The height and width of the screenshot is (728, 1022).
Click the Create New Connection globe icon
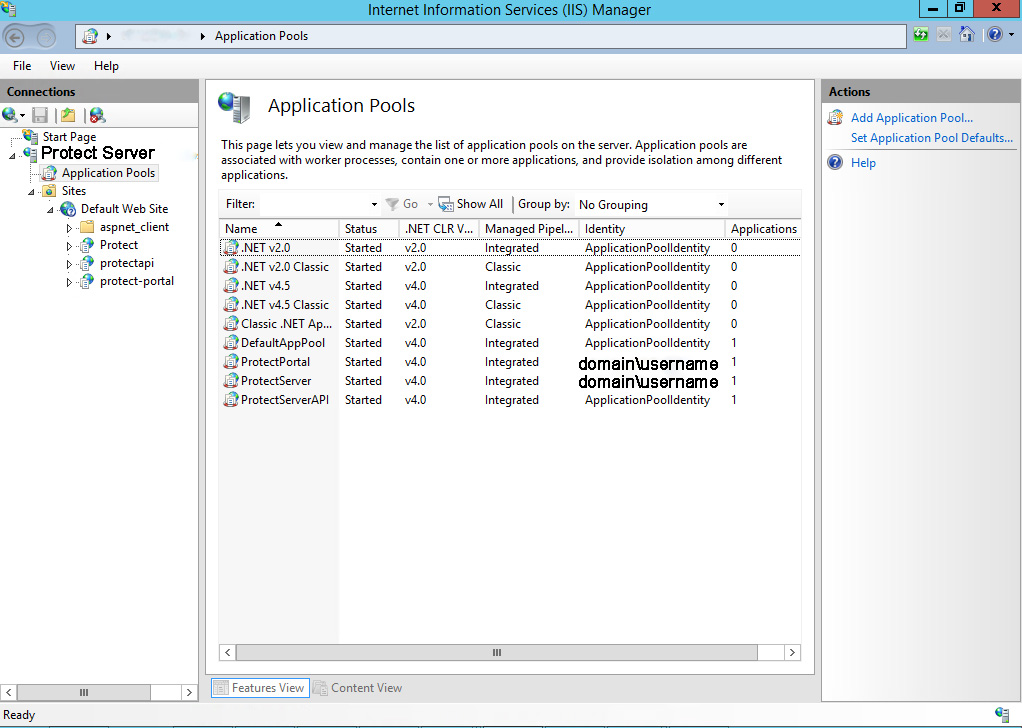click(x=9, y=115)
